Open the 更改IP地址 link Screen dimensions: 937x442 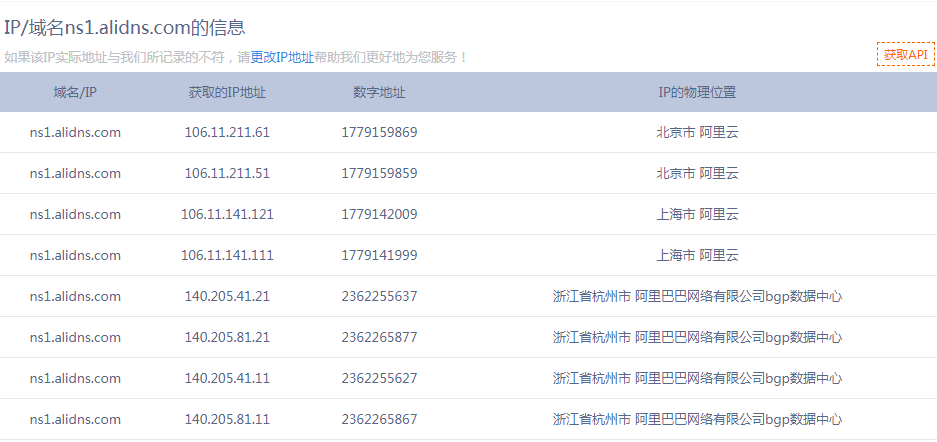pyautogui.click(x=282, y=57)
